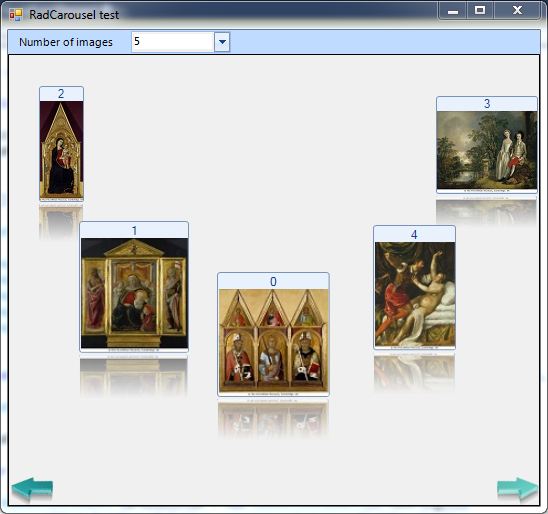Select Madonna painting under item 2
Image resolution: width=548 pixels, height=514 pixels.
pyautogui.click(x=62, y=150)
